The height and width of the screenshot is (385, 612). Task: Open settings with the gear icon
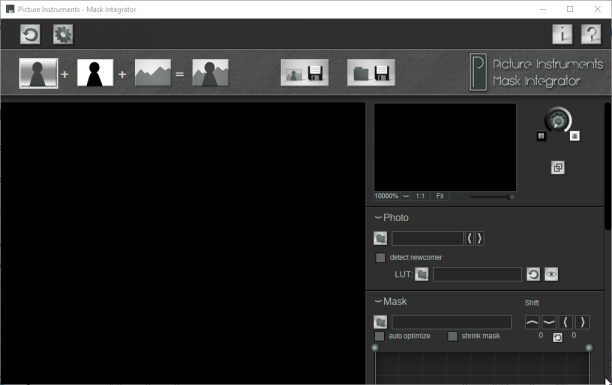(63, 34)
